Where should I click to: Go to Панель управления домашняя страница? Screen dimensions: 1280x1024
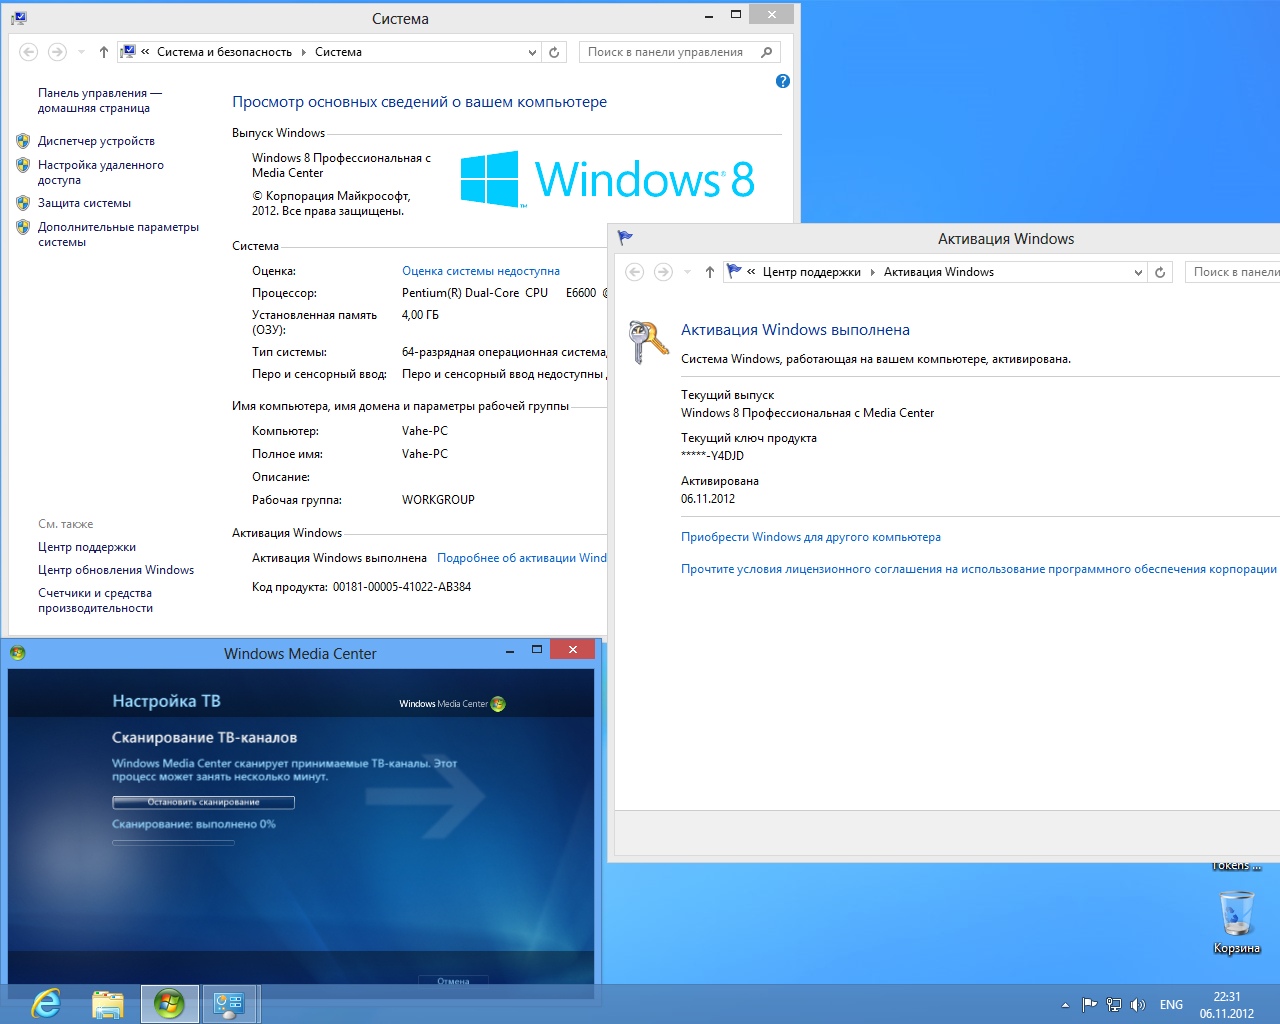point(99,100)
